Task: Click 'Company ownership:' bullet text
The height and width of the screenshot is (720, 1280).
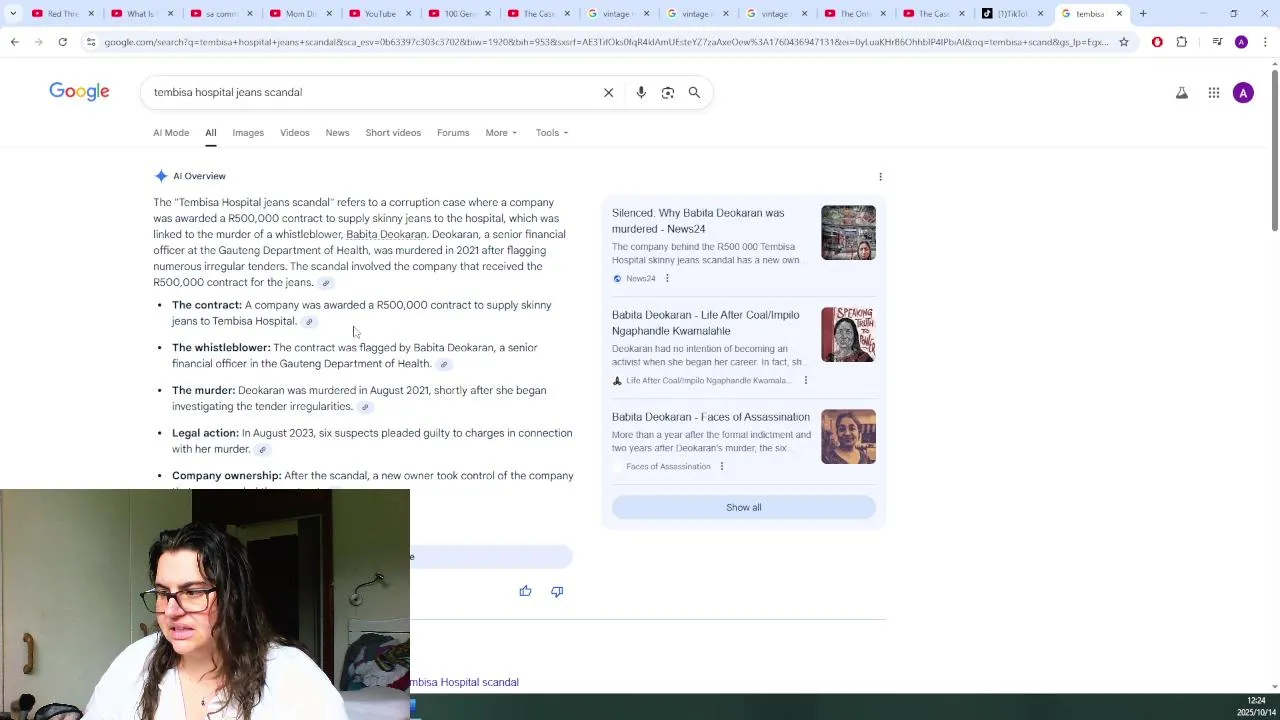Action: pos(226,476)
